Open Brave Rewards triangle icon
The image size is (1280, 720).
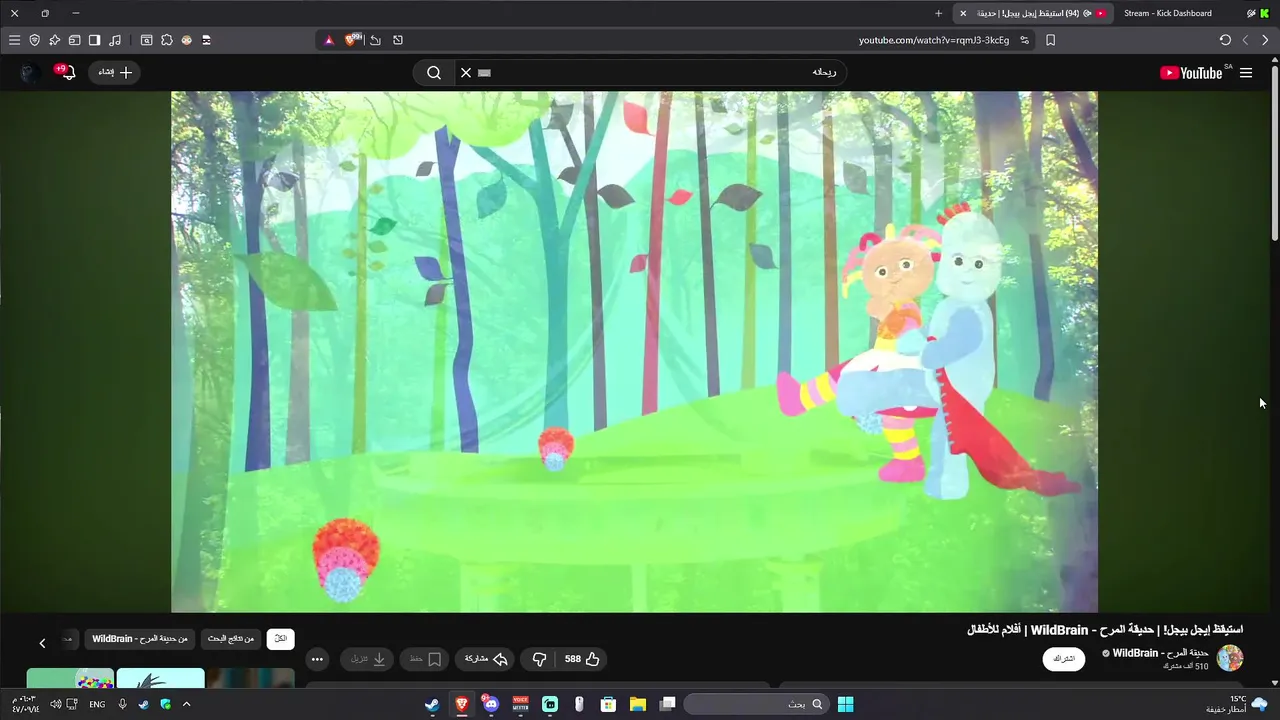point(328,40)
